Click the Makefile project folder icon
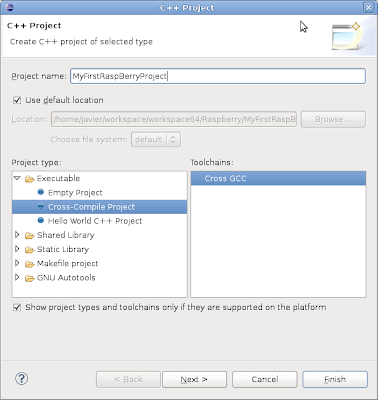 coord(30,264)
